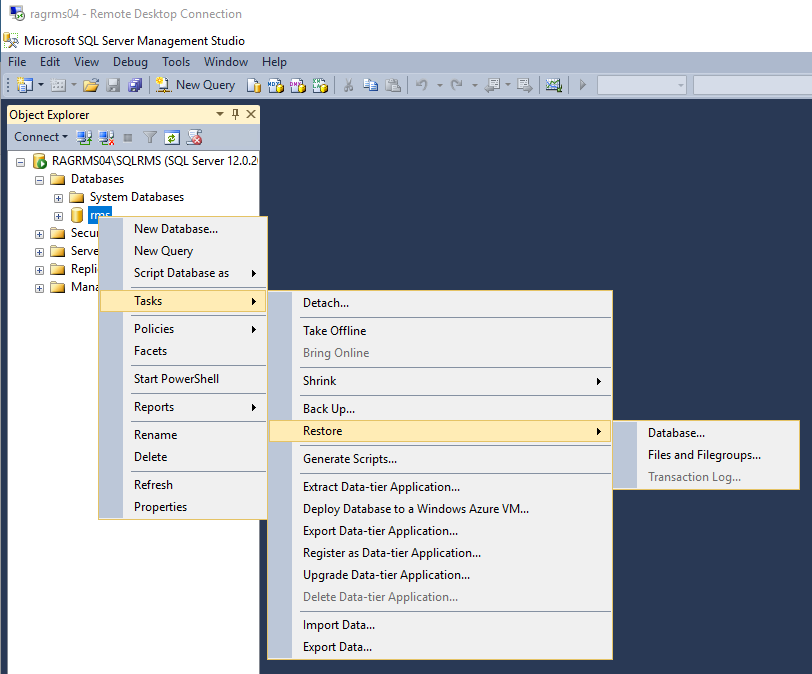Click the New Project toolbar icon
Screen dimensions: 812x674
point(24,85)
